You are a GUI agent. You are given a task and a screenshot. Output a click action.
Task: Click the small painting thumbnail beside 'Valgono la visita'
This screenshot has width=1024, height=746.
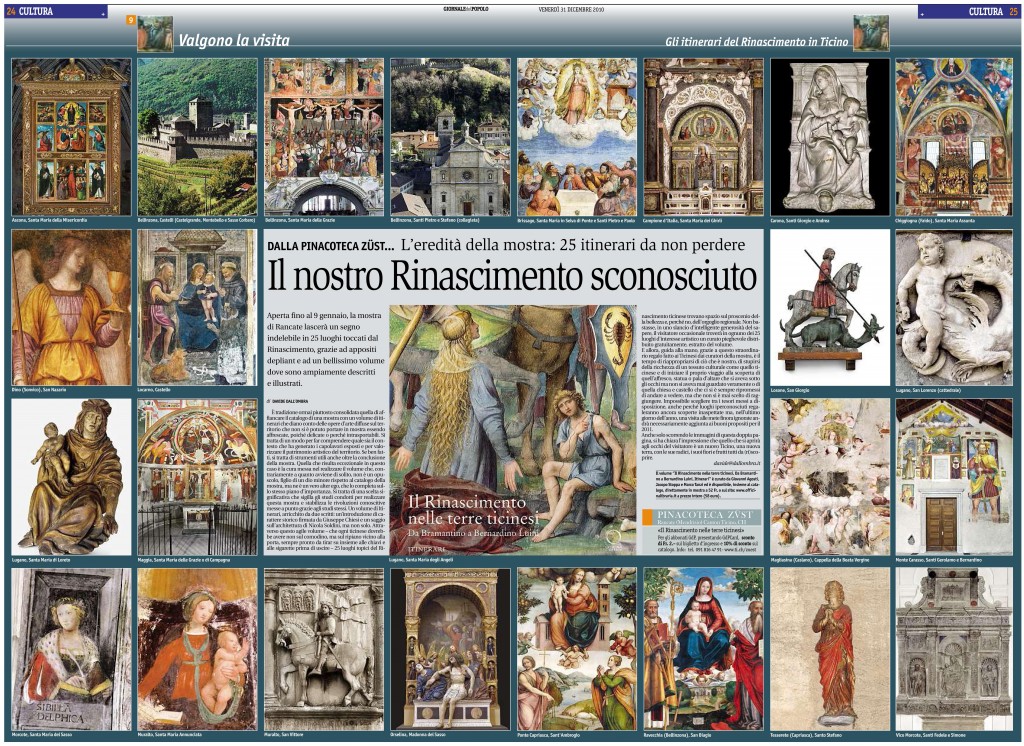[155, 34]
